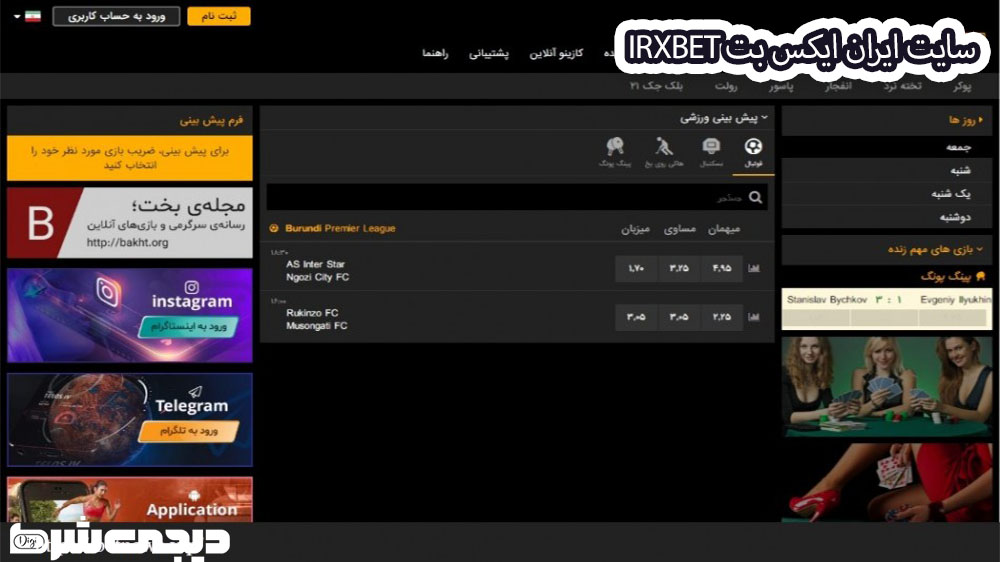Open the کازینو آنلاین menu item
1000x562 pixels.
coord(556,54)
